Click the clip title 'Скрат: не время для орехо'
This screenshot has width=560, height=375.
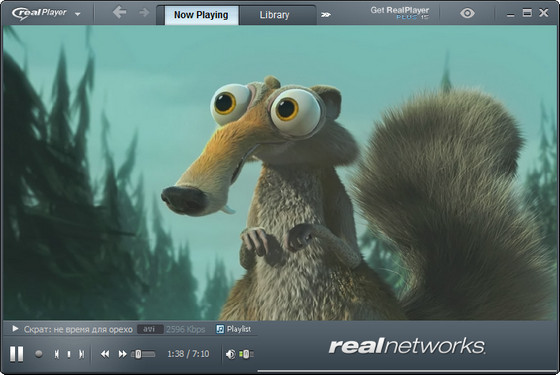pos(78,329)
